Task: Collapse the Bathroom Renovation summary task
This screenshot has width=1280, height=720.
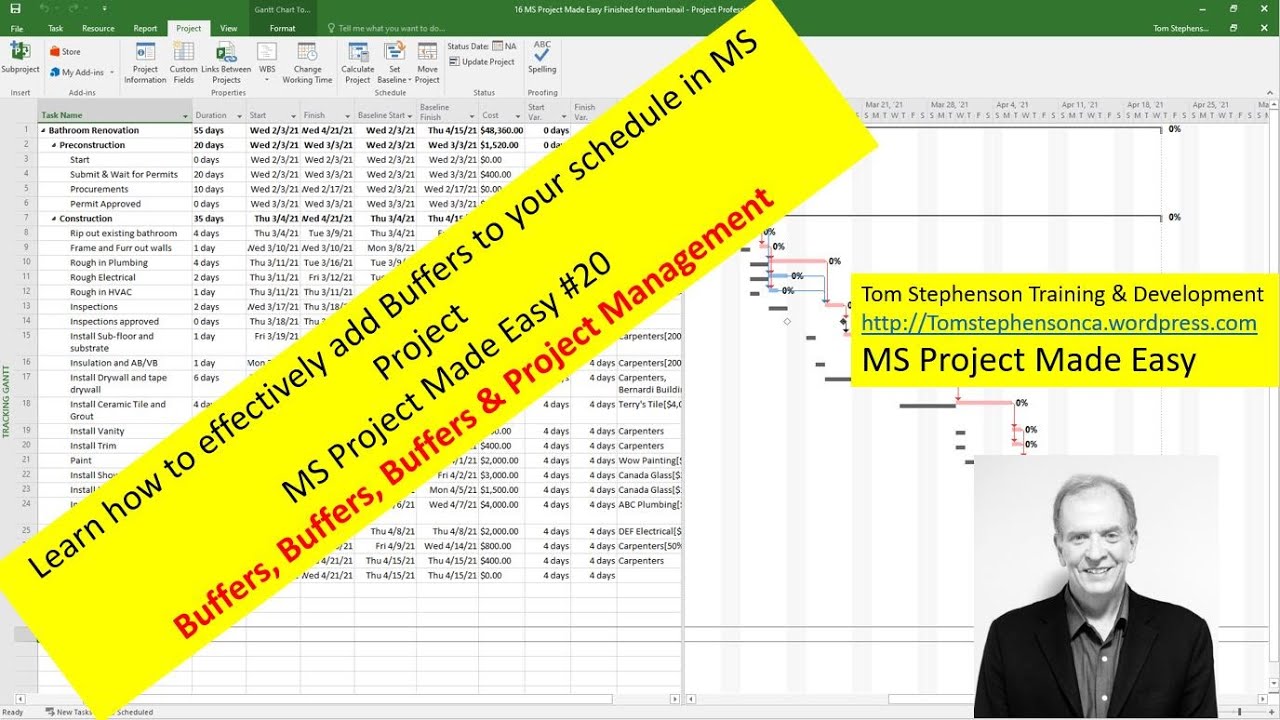Action: coord(43,131)
